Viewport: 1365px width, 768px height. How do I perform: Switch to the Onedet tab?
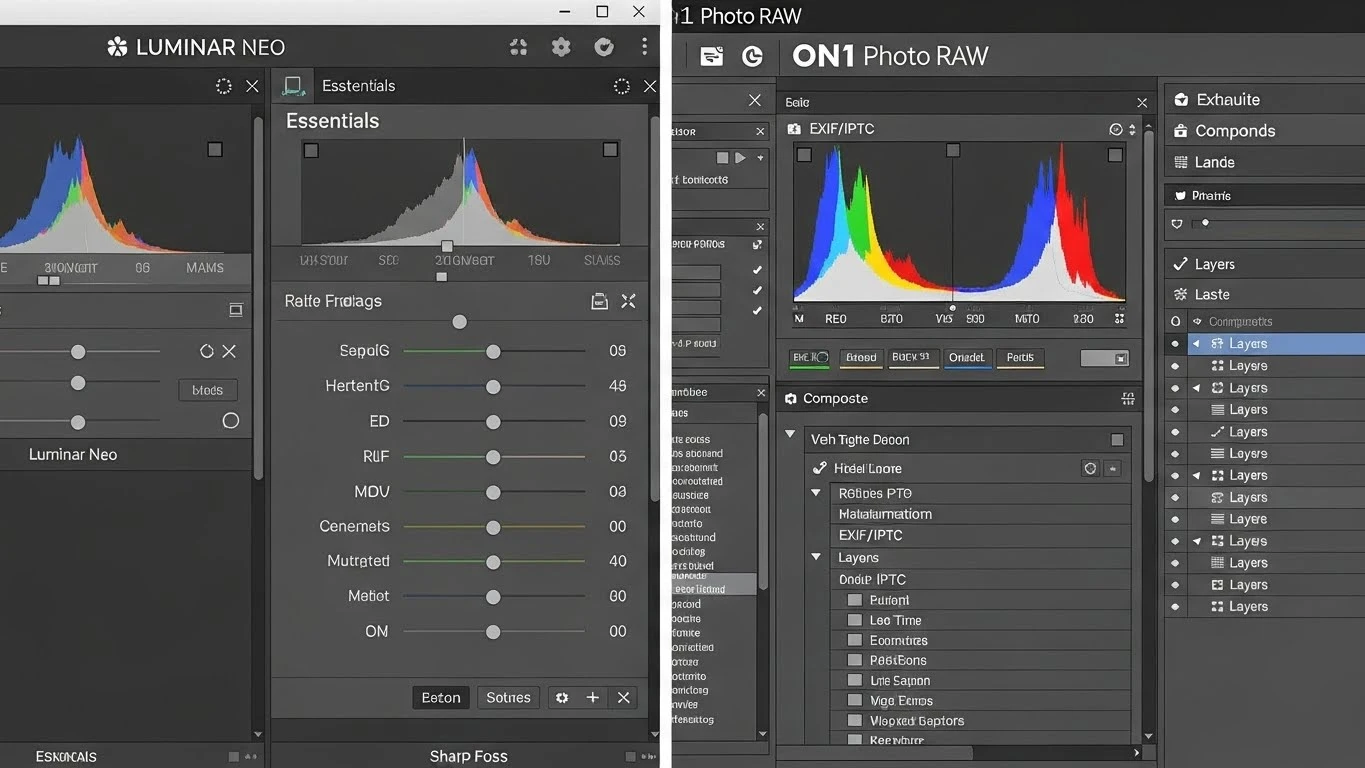(x=967, y=357)
